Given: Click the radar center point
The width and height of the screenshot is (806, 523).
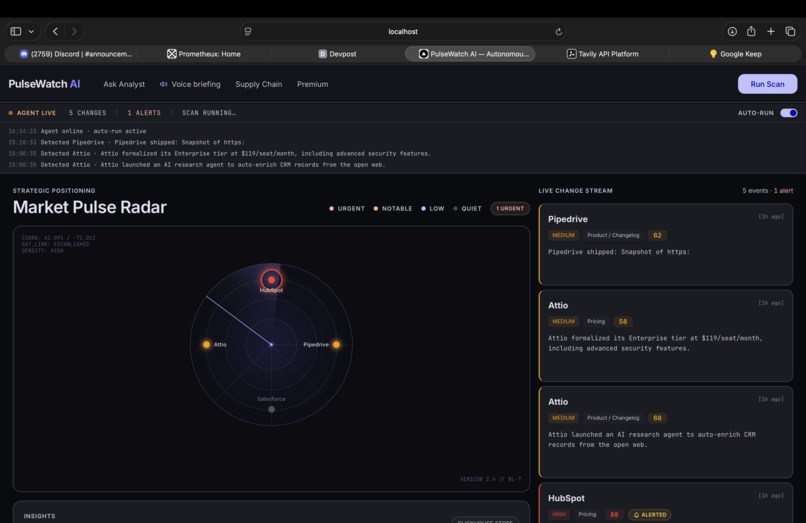Looking at the screenshot, I should [271, 345].
